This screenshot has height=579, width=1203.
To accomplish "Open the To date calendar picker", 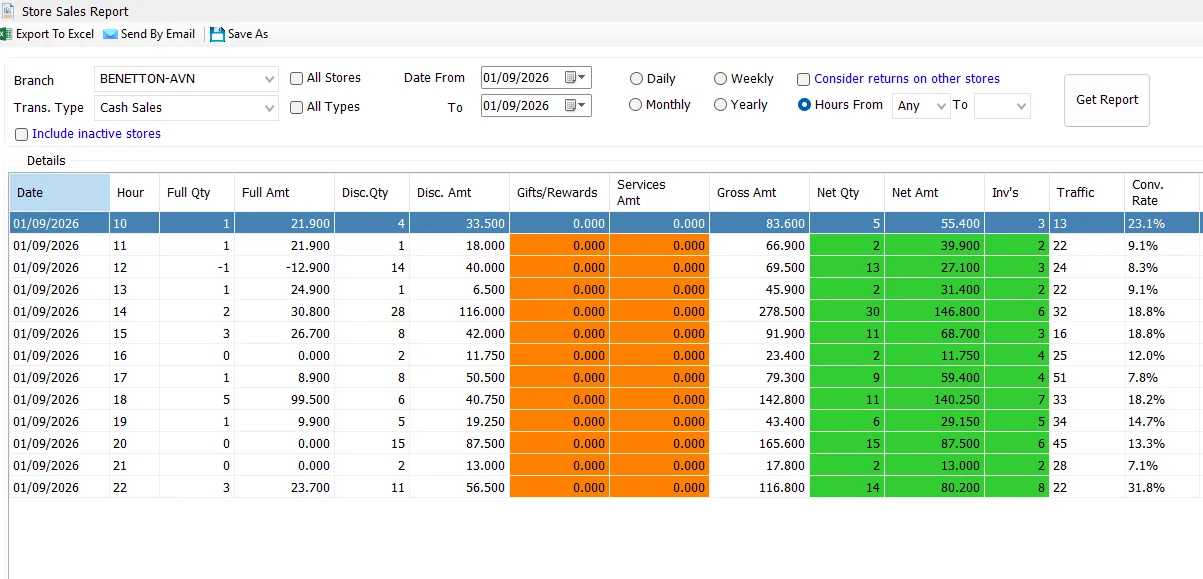I will [x=576, y=106].
